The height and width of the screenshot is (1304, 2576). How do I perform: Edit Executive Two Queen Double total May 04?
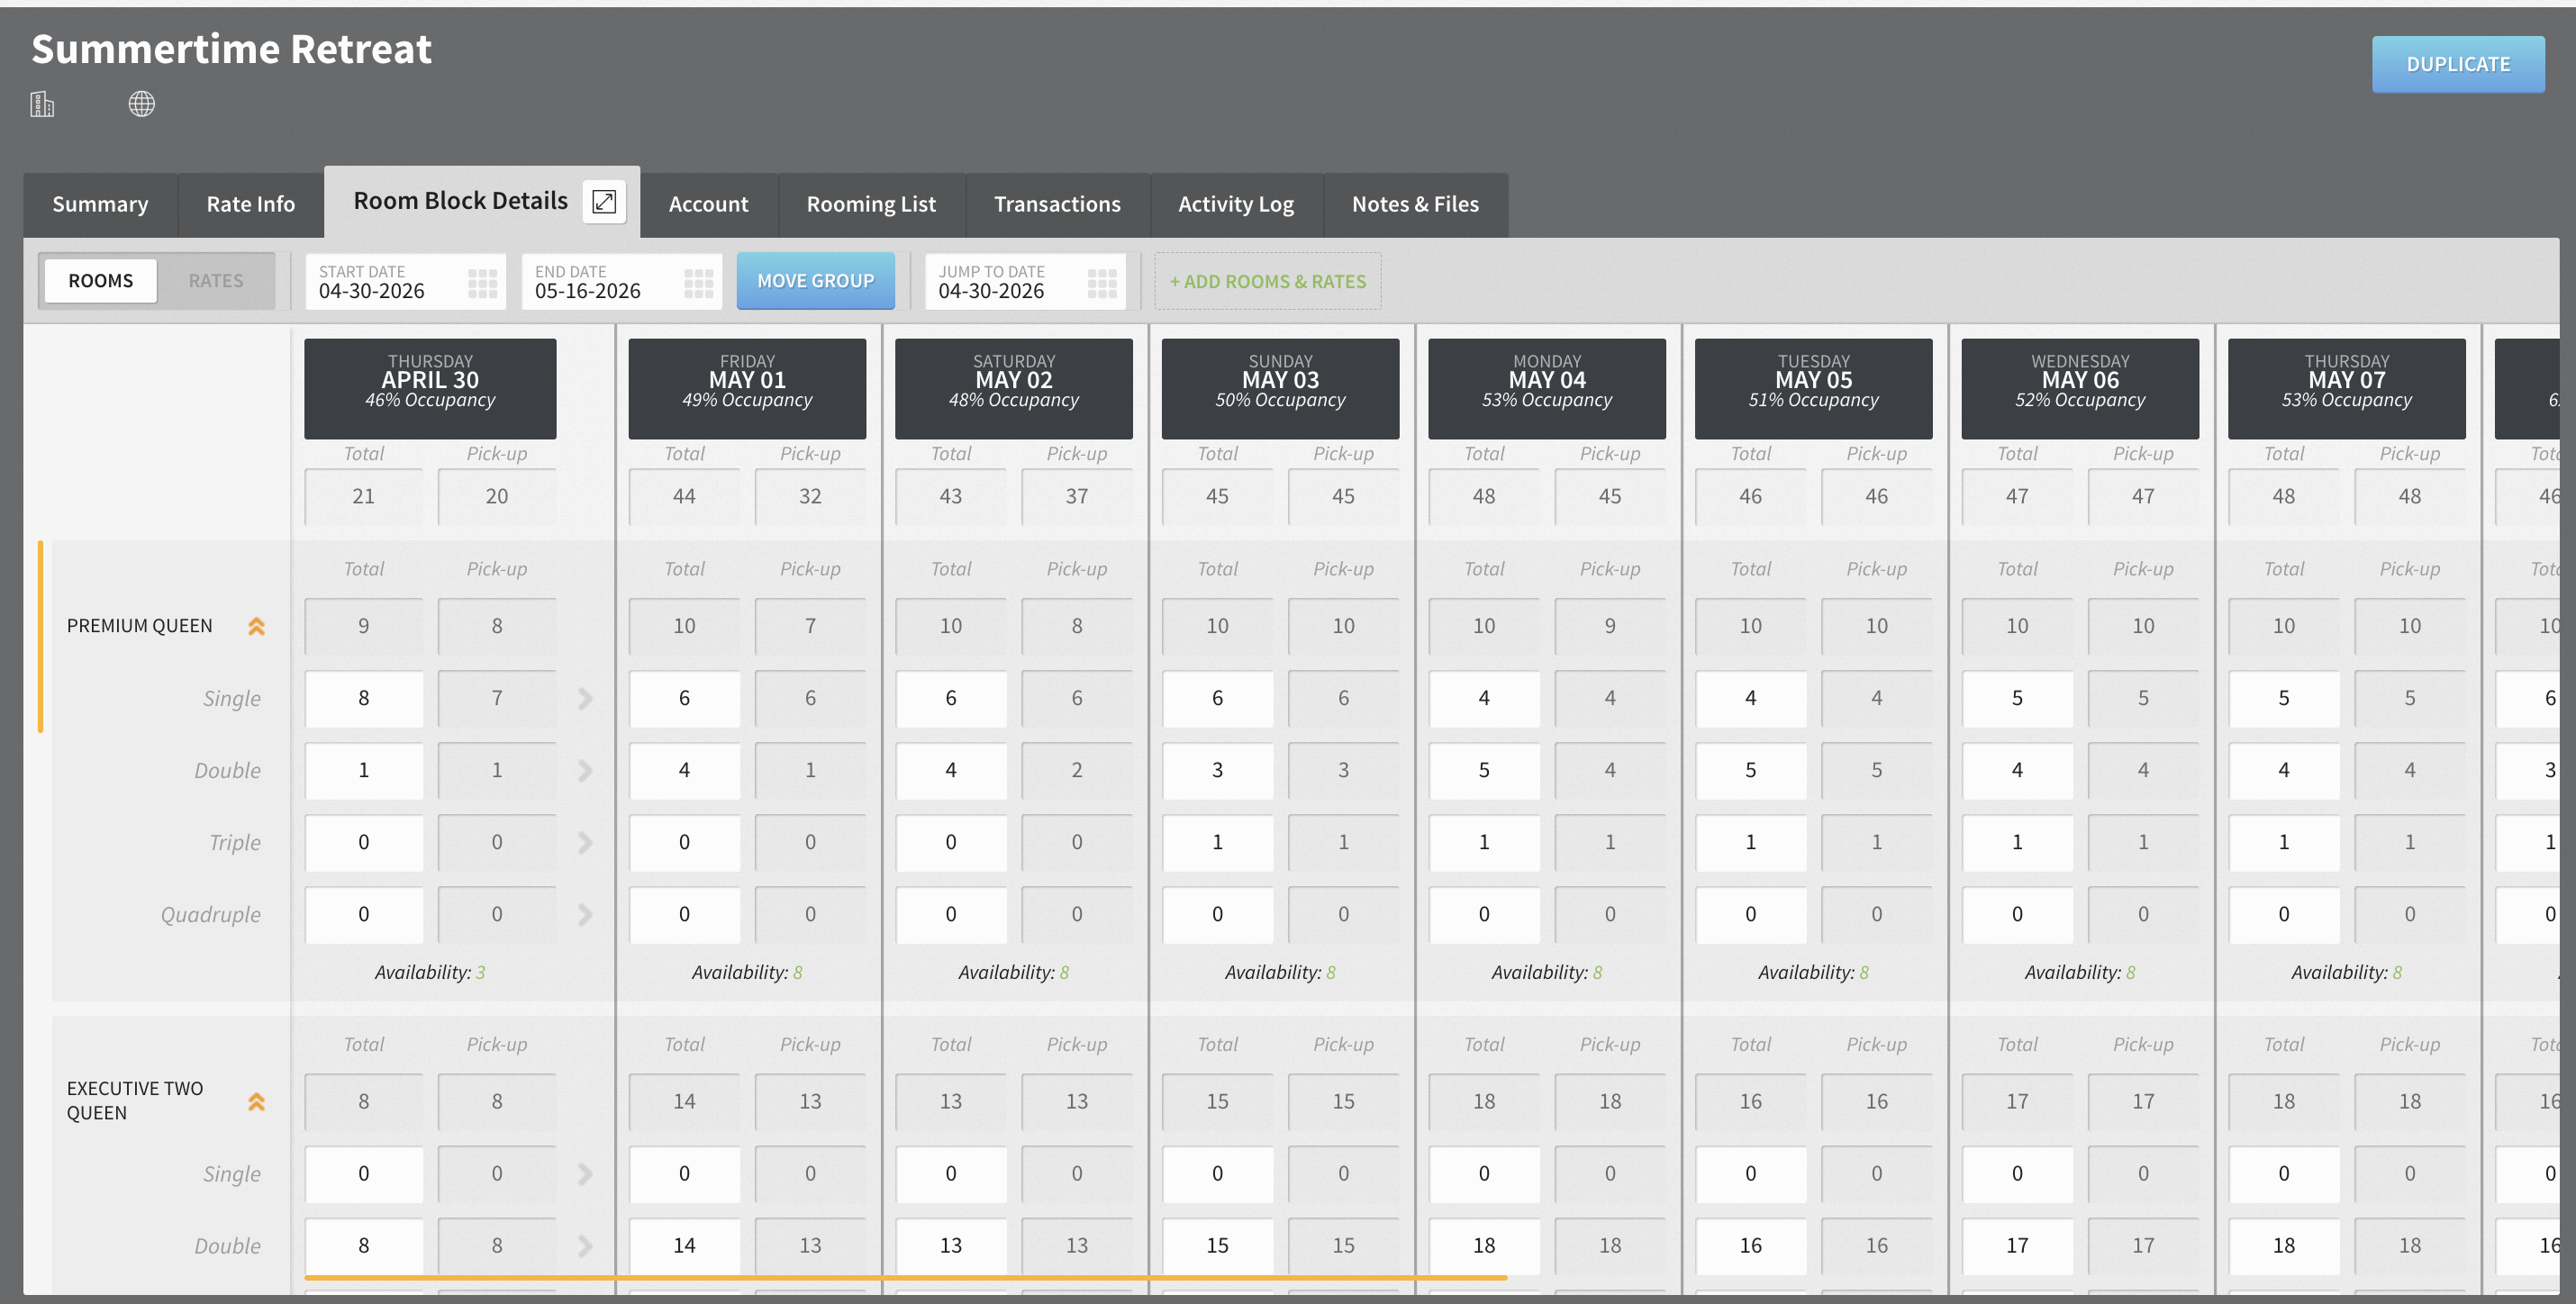click(1484, 1245)
